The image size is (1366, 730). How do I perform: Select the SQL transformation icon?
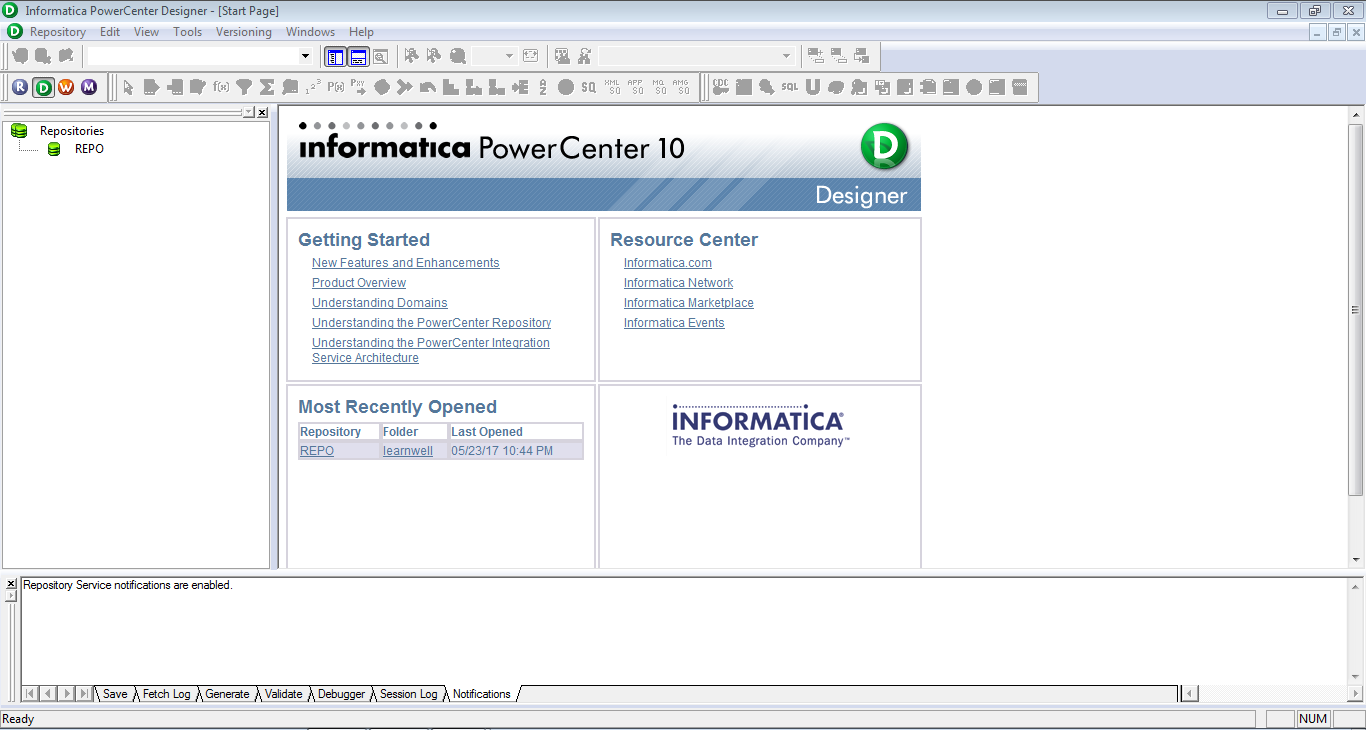(x=790, y=87)
